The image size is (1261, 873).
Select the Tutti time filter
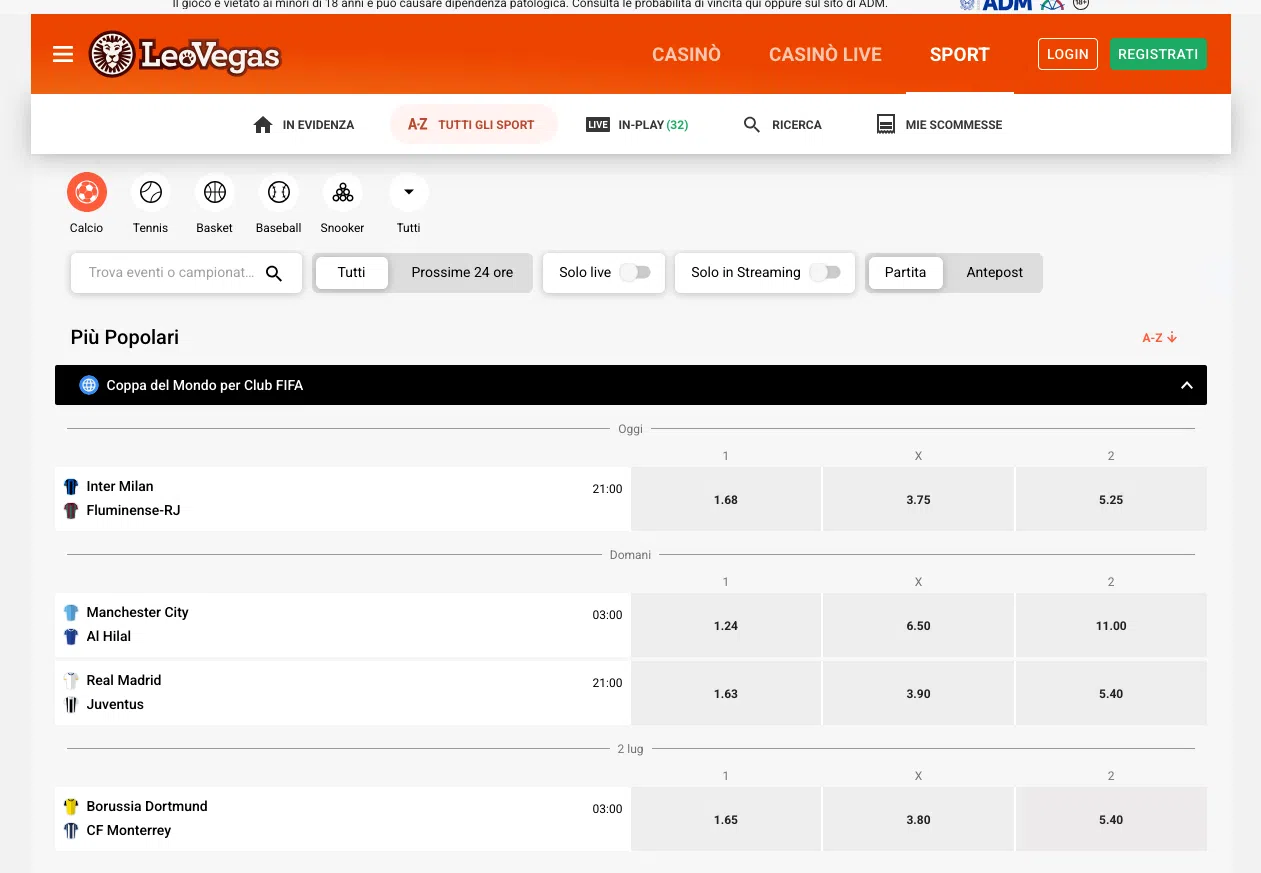(352, 272)
